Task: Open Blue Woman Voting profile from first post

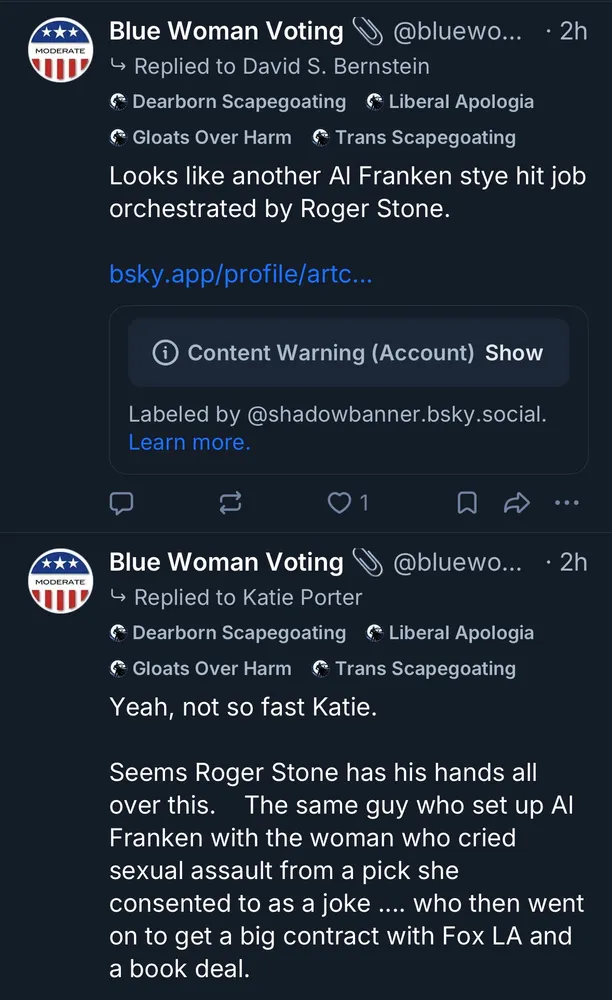Action: tap(226, 31)
